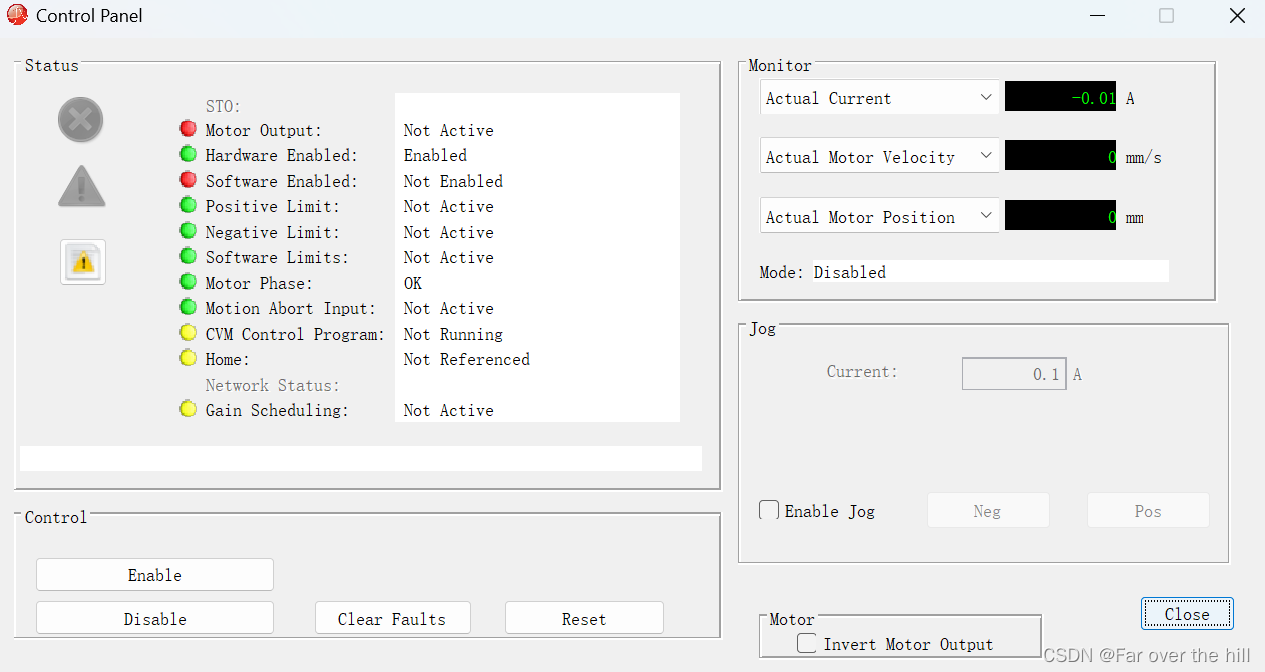Click the green Motion Abort Input indicator
Screen dimensions: 1265x672
[x=188, y=307]
